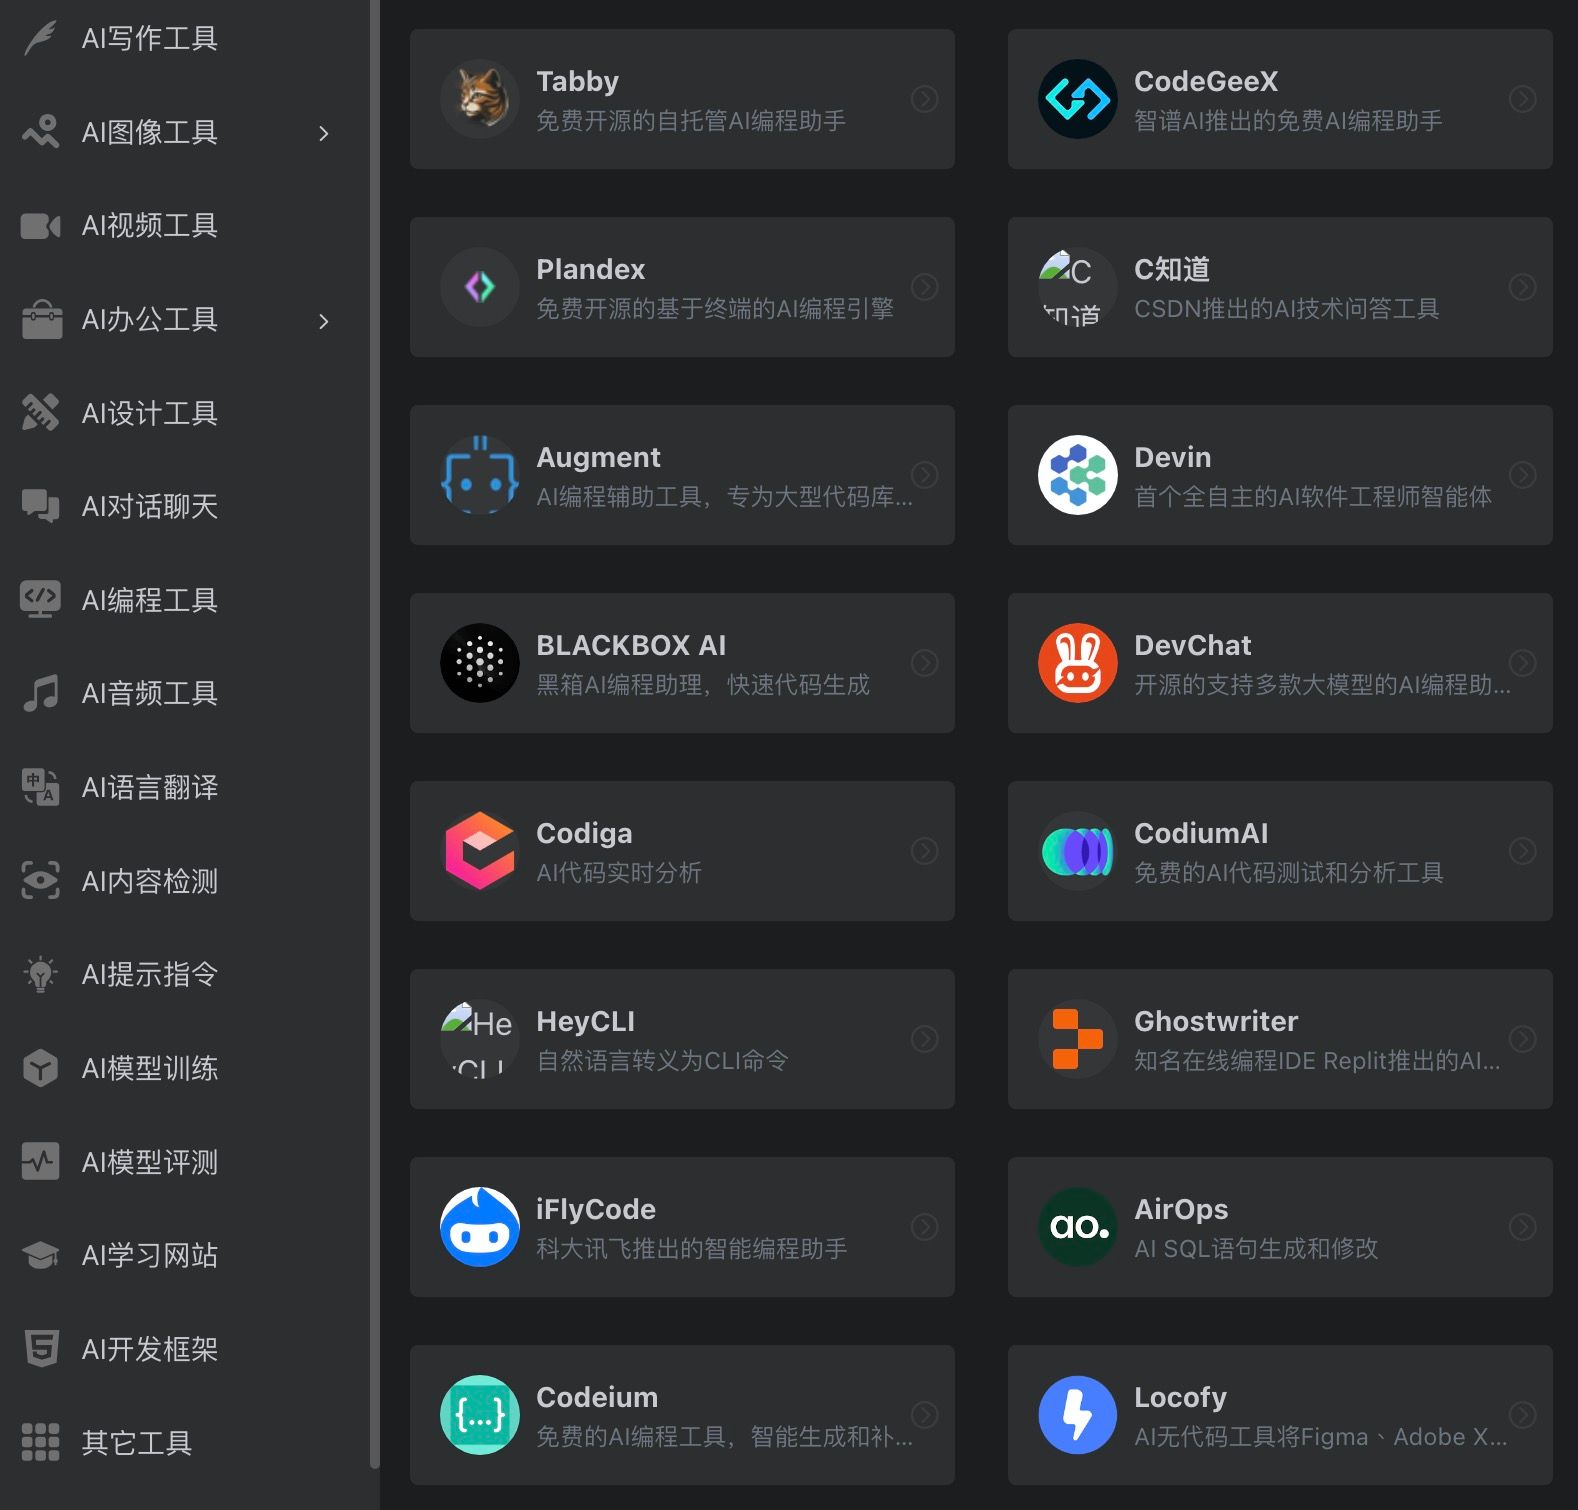
Task: Click the AI音频工具 music note icon
Action: pos(40,693)
